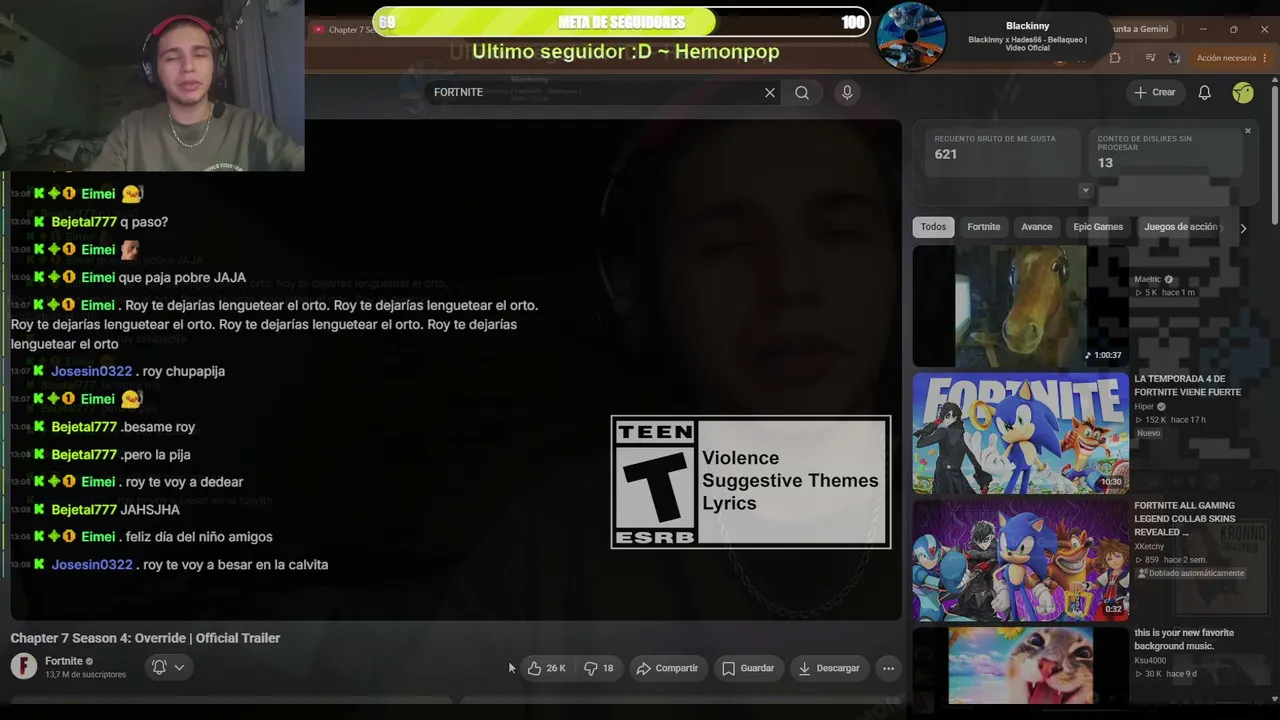Open the Fortnite 10:30 video thumbnail

point(1020,433)
